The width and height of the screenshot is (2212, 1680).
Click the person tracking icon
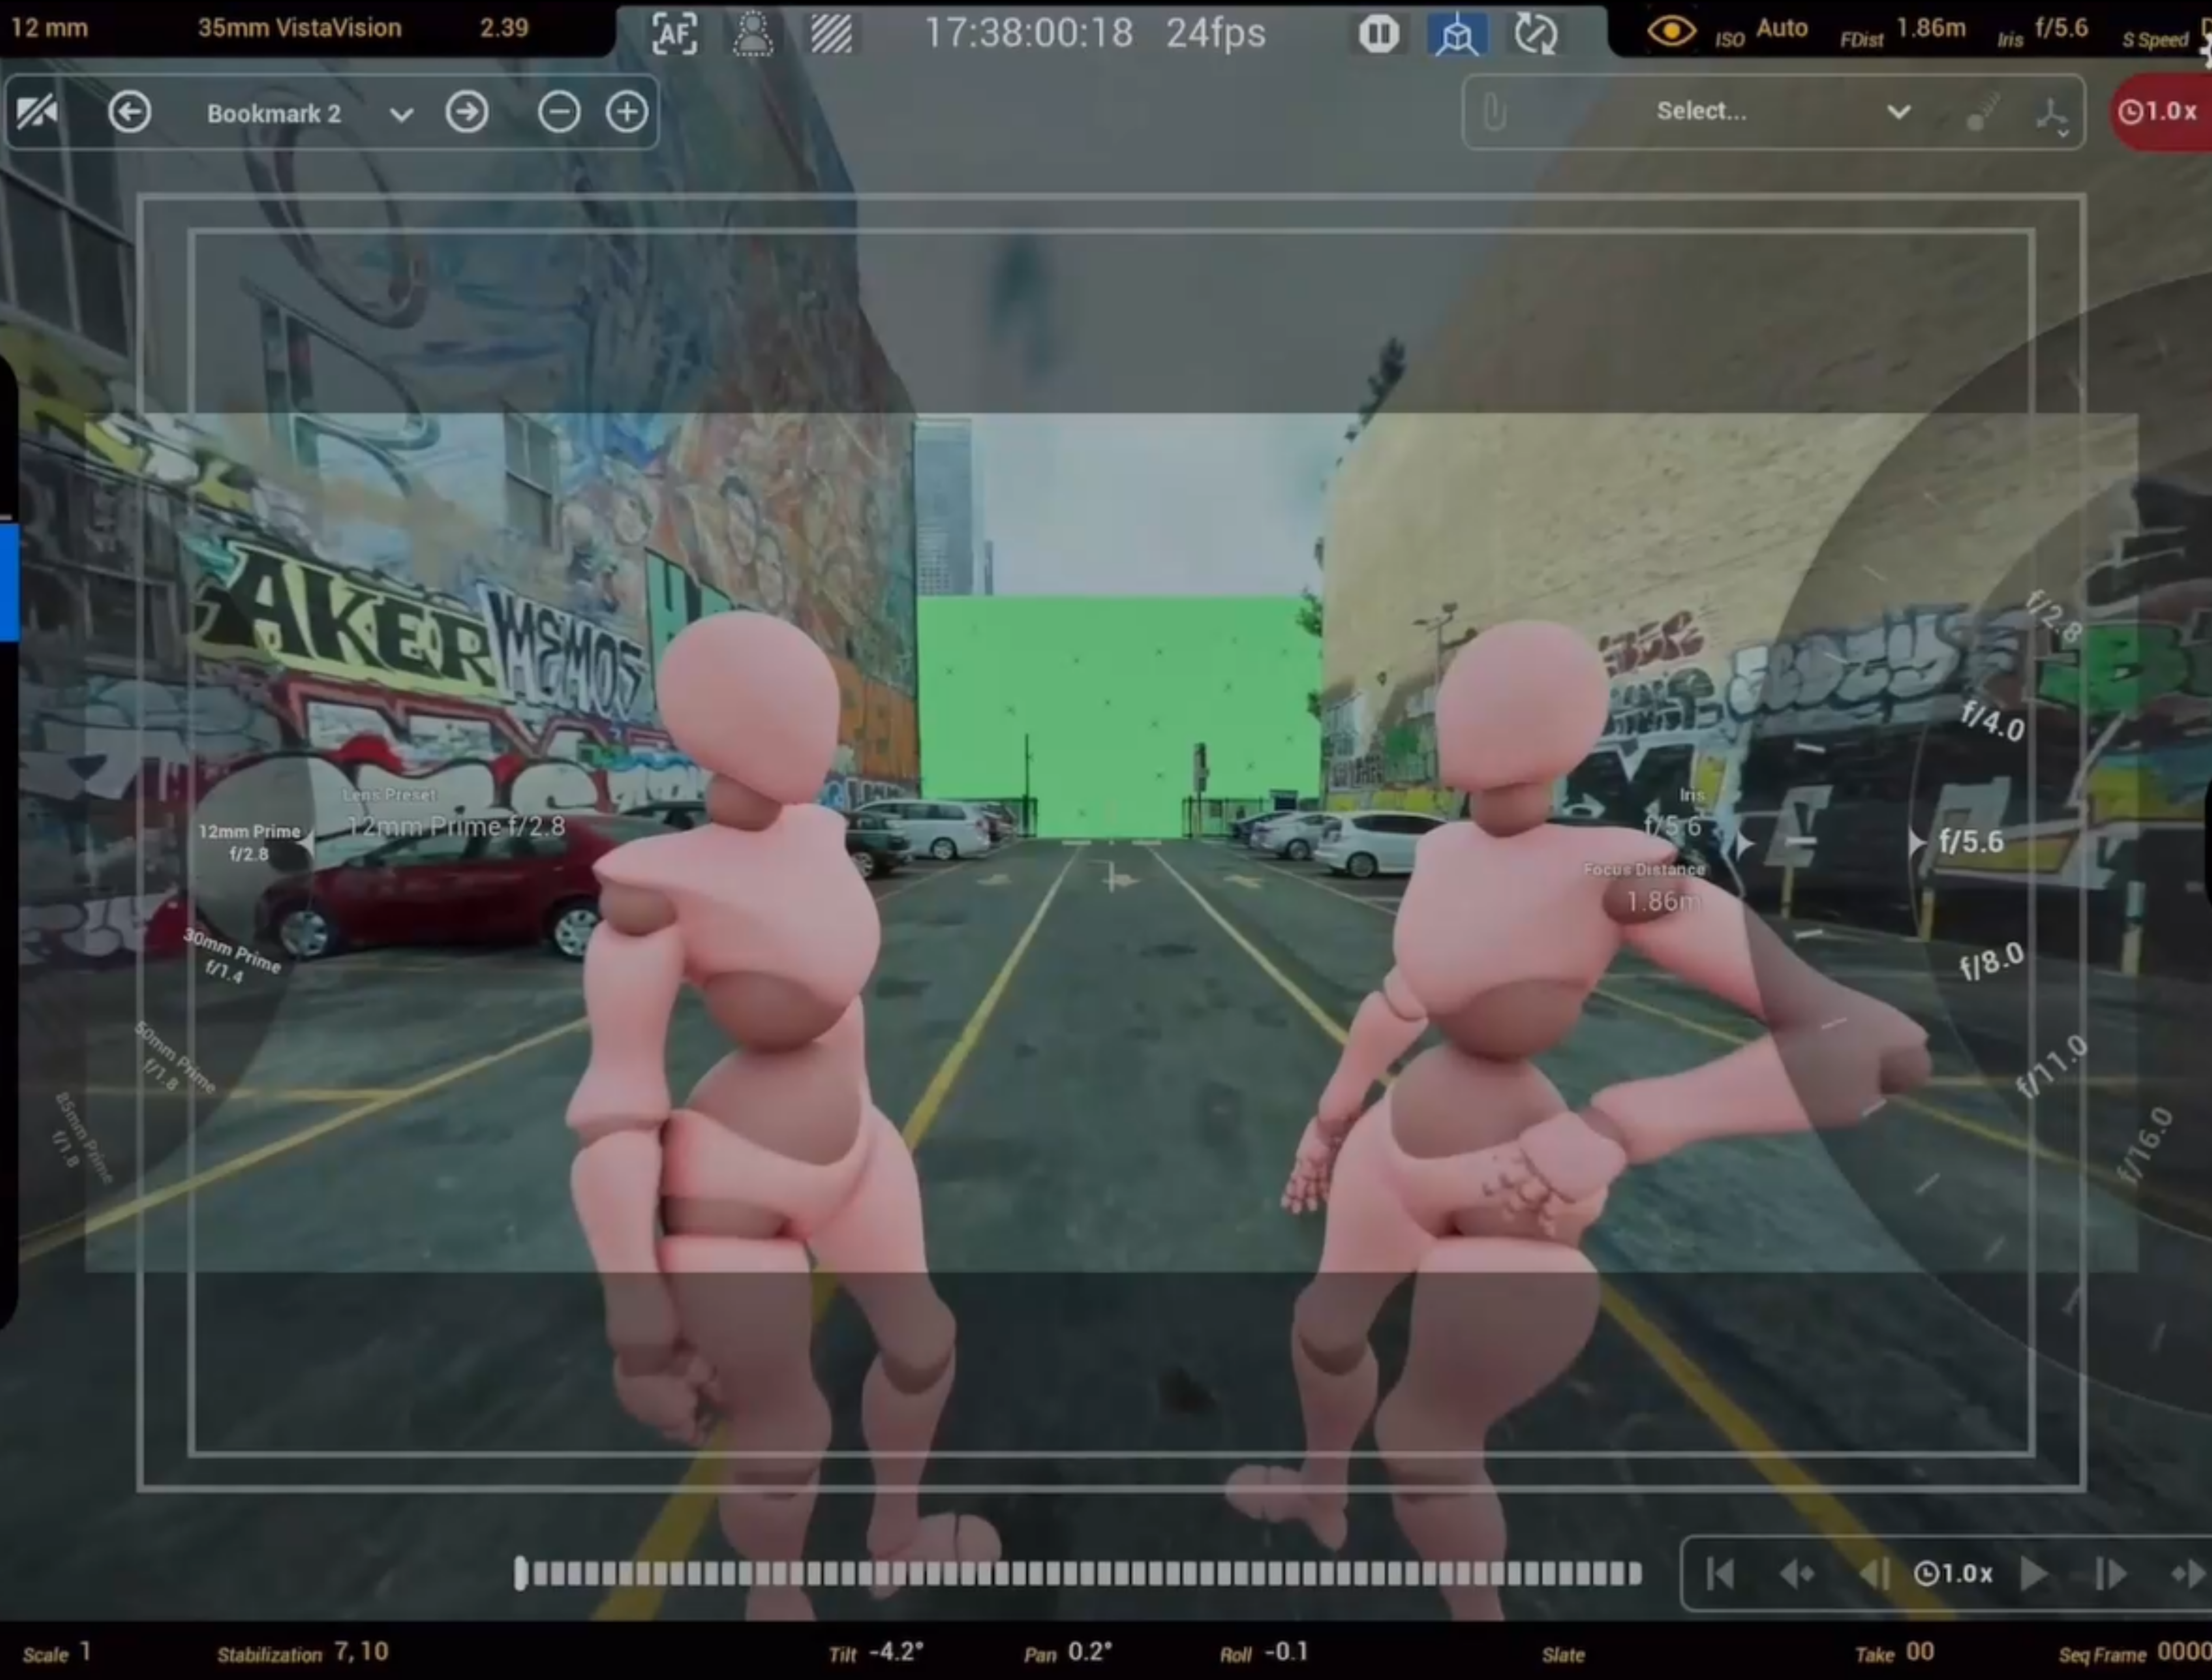point(753,34)
